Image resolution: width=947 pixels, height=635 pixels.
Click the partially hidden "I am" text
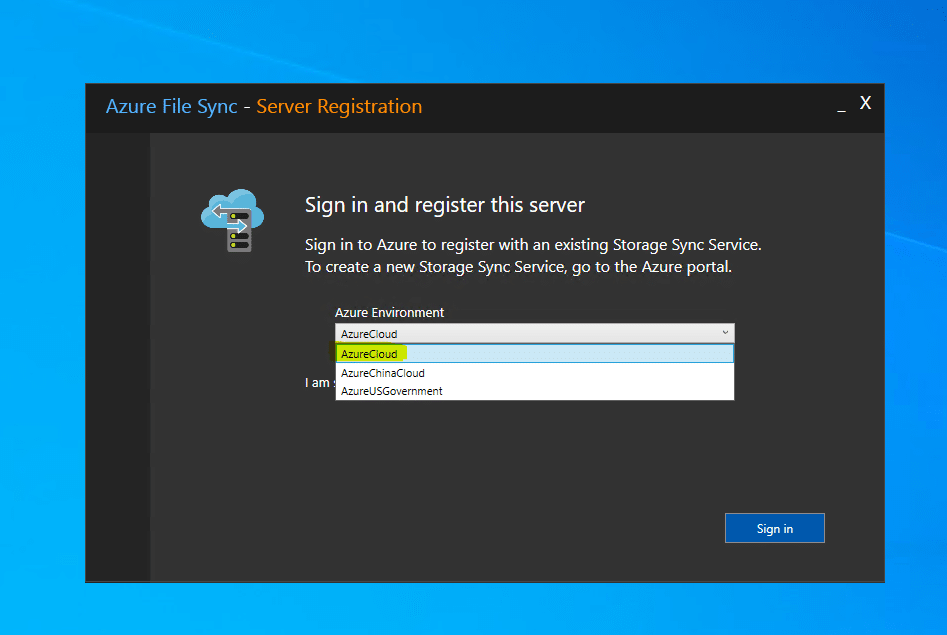317,384
